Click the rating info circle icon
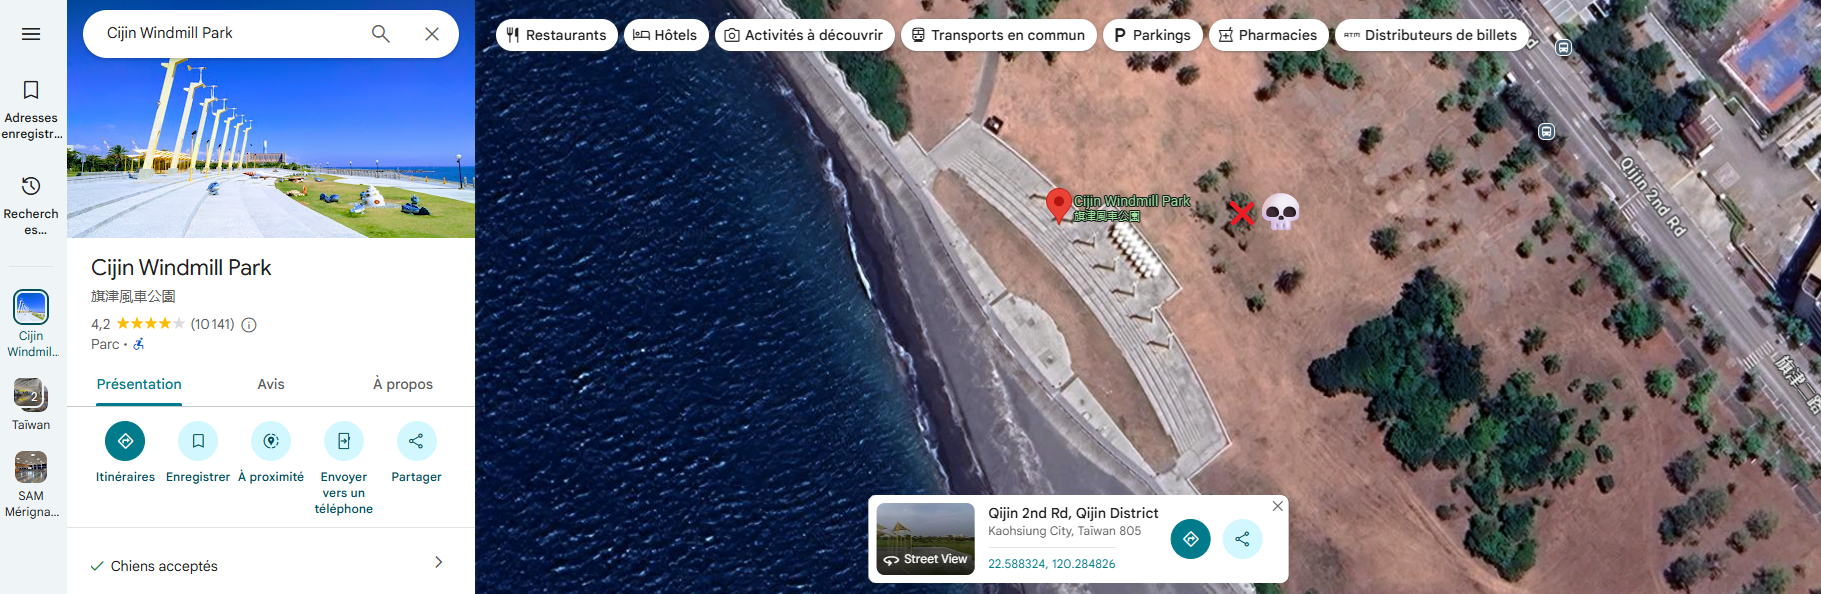This screenshot has width=1821, height=594. point(249,325)
